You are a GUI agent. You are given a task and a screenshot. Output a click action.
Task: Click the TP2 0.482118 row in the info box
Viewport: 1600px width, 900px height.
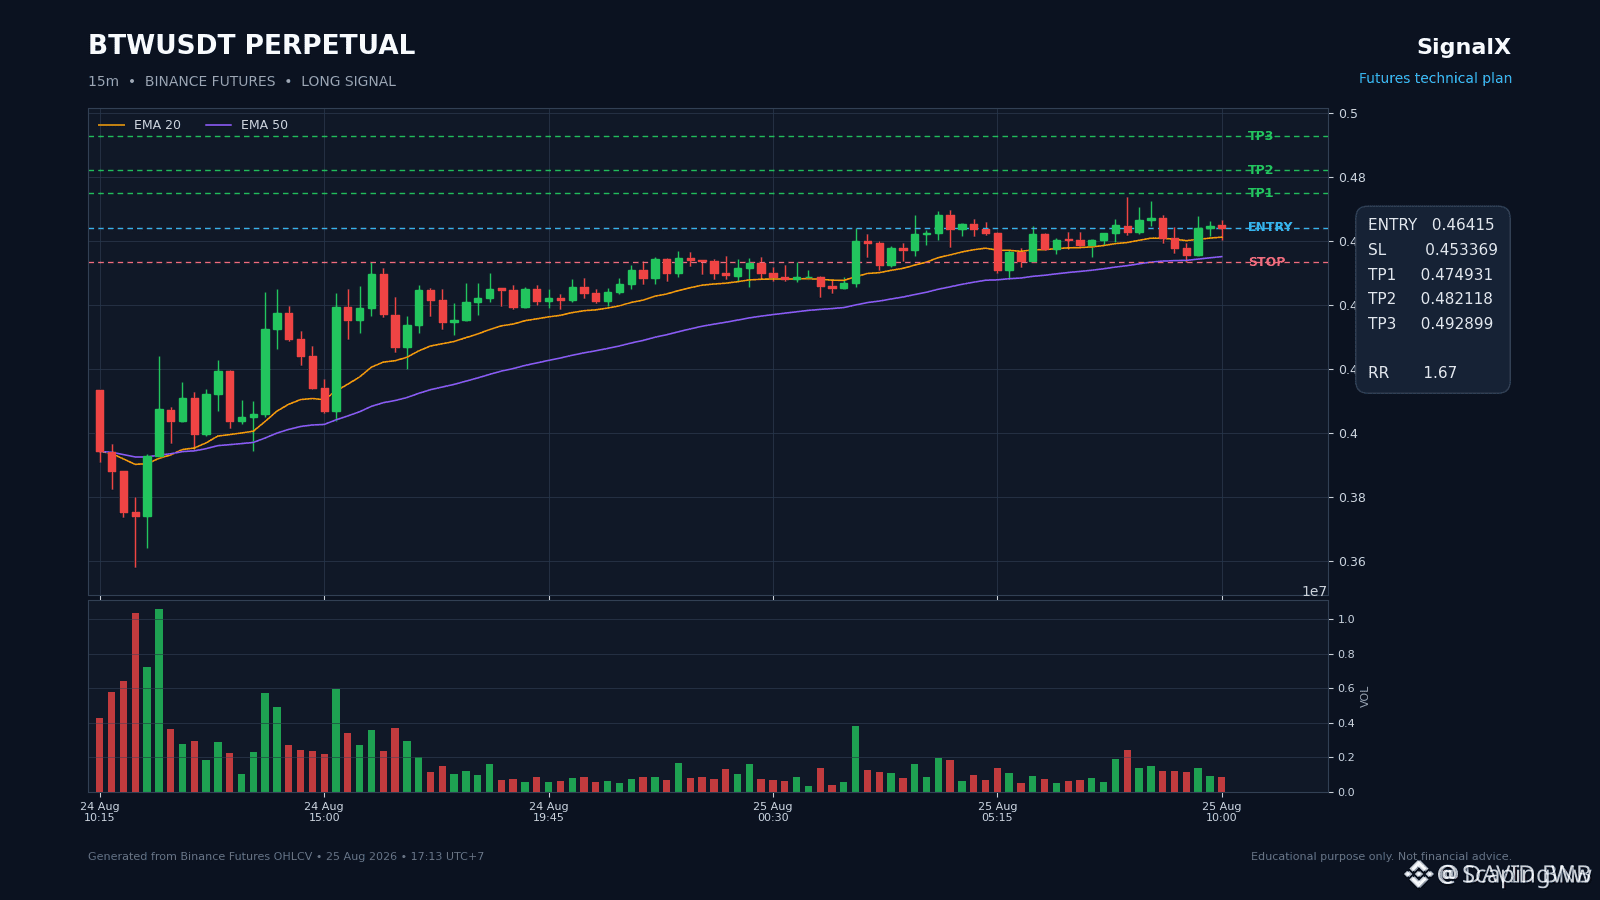tap(1430, 299)
